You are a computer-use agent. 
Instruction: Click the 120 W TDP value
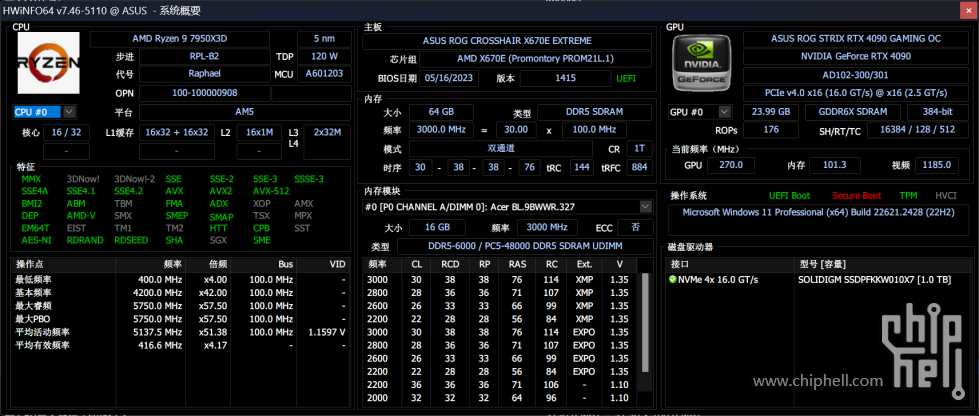[x=324, y=56]
